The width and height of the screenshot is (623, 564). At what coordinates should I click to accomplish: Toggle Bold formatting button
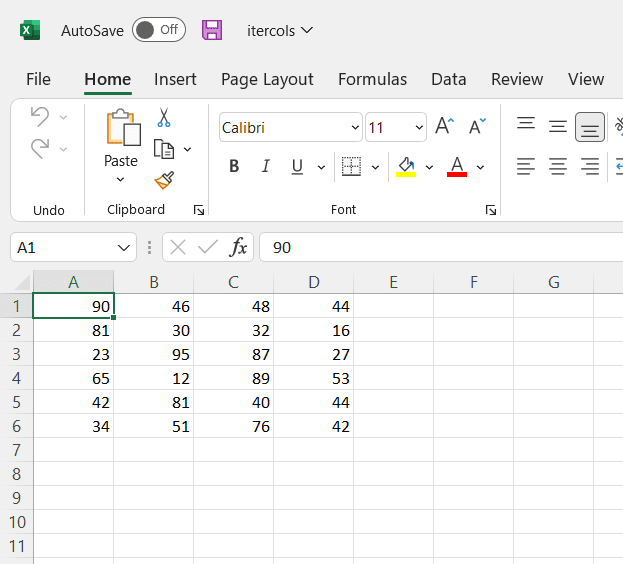tap(234, 166)
